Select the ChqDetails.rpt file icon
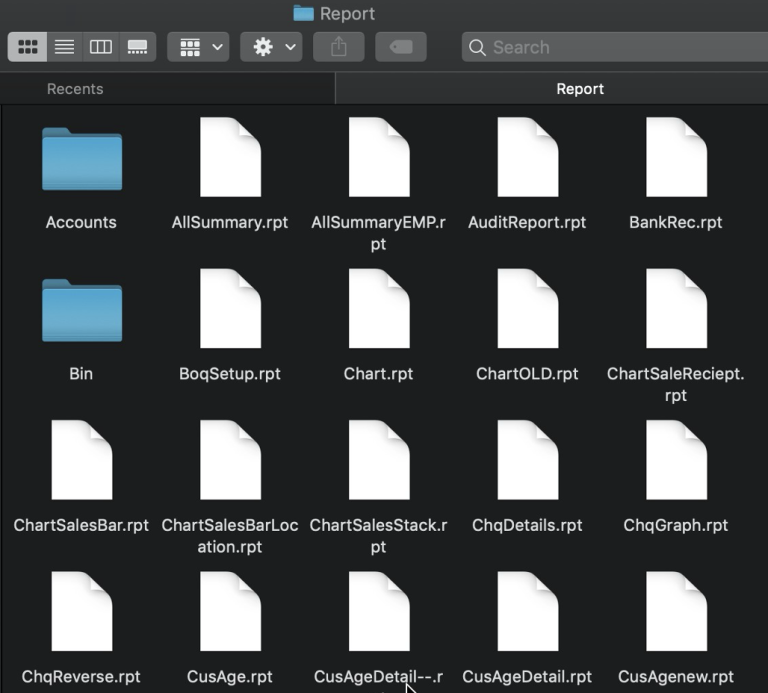 tap(528, 459)
